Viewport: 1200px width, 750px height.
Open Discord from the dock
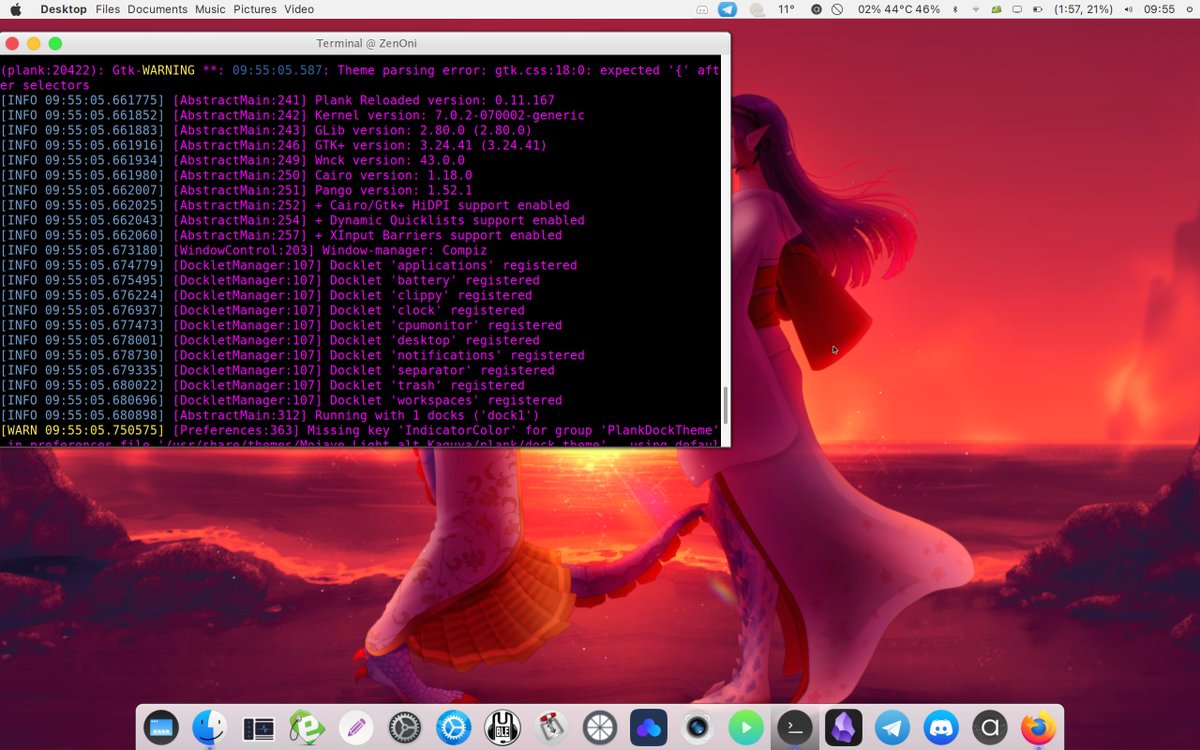coord(941,727)
